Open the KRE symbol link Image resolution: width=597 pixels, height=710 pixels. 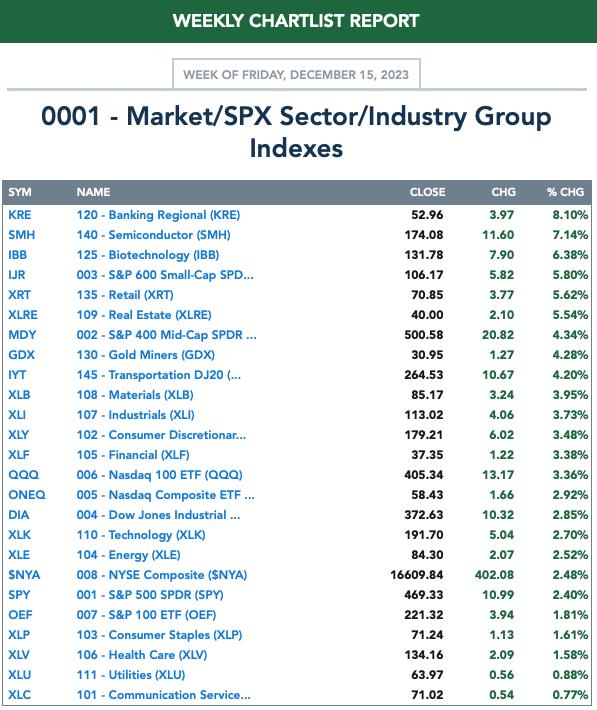point(20,215)
